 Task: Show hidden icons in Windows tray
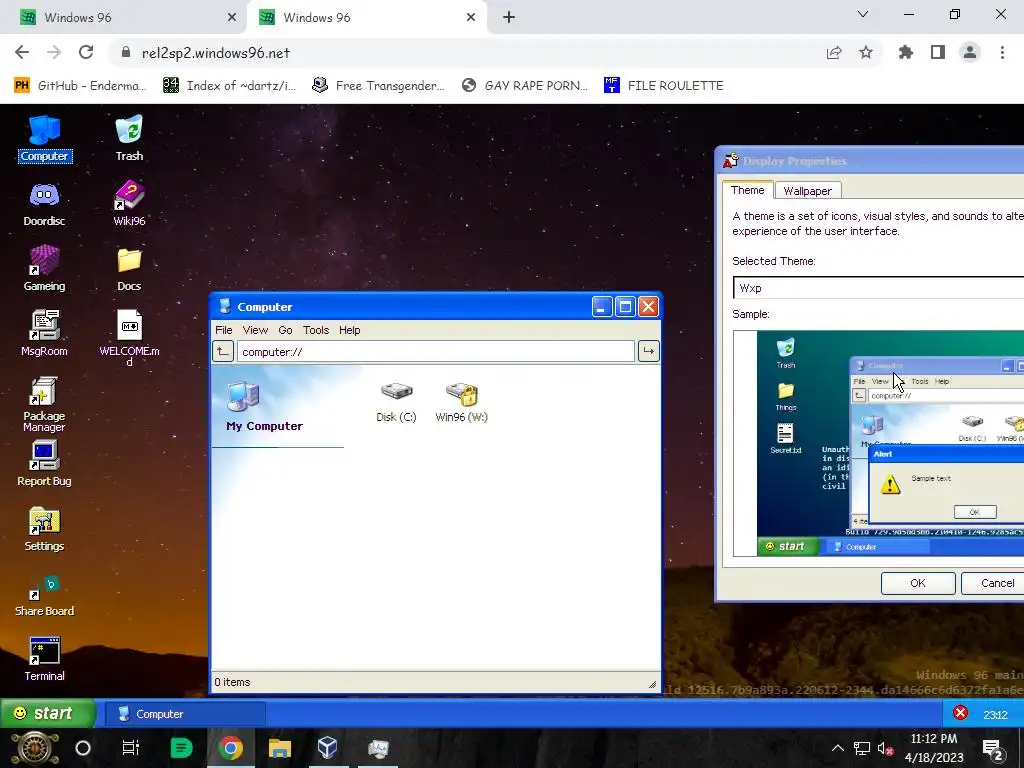[x=837, y=748]
